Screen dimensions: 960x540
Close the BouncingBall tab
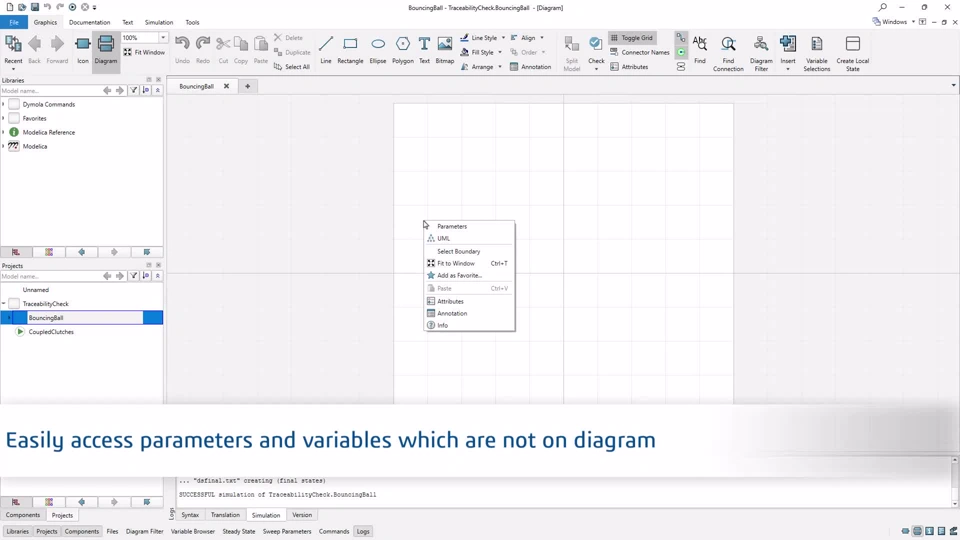click(x=227, y=86)
